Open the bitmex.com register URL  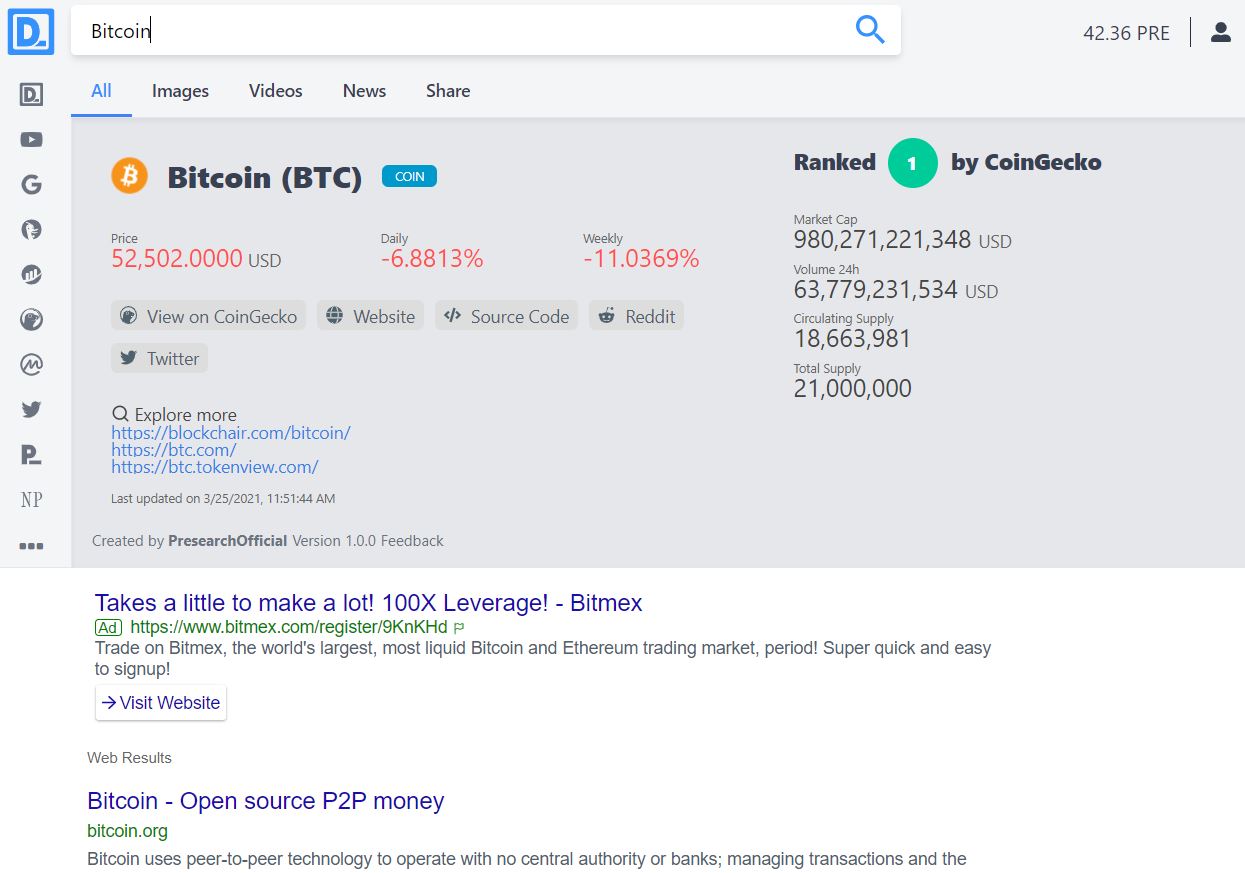pyautogui.click(x=289, y=628)
